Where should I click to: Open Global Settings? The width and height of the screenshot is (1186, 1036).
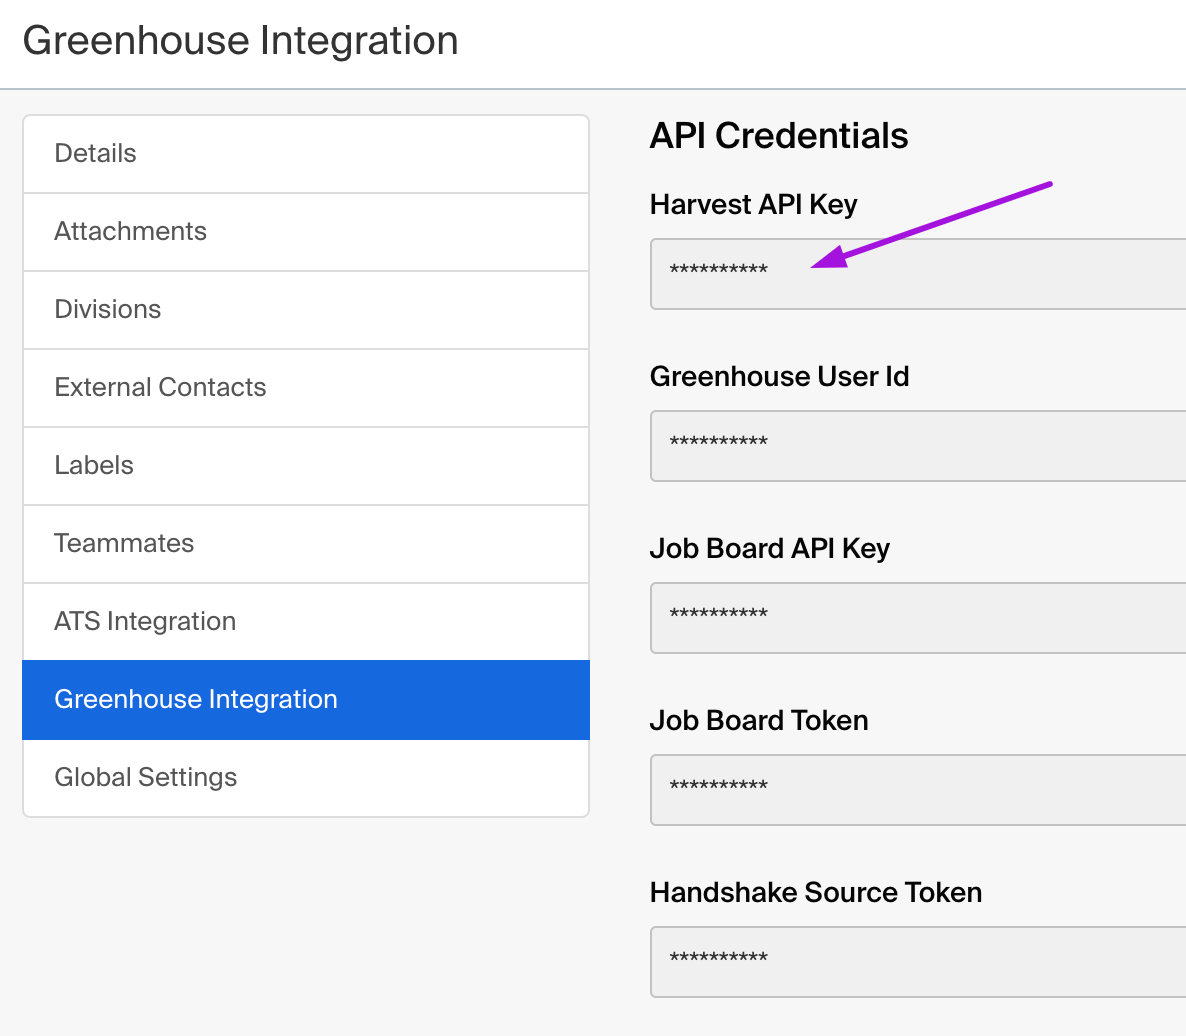tap(306, 777)
